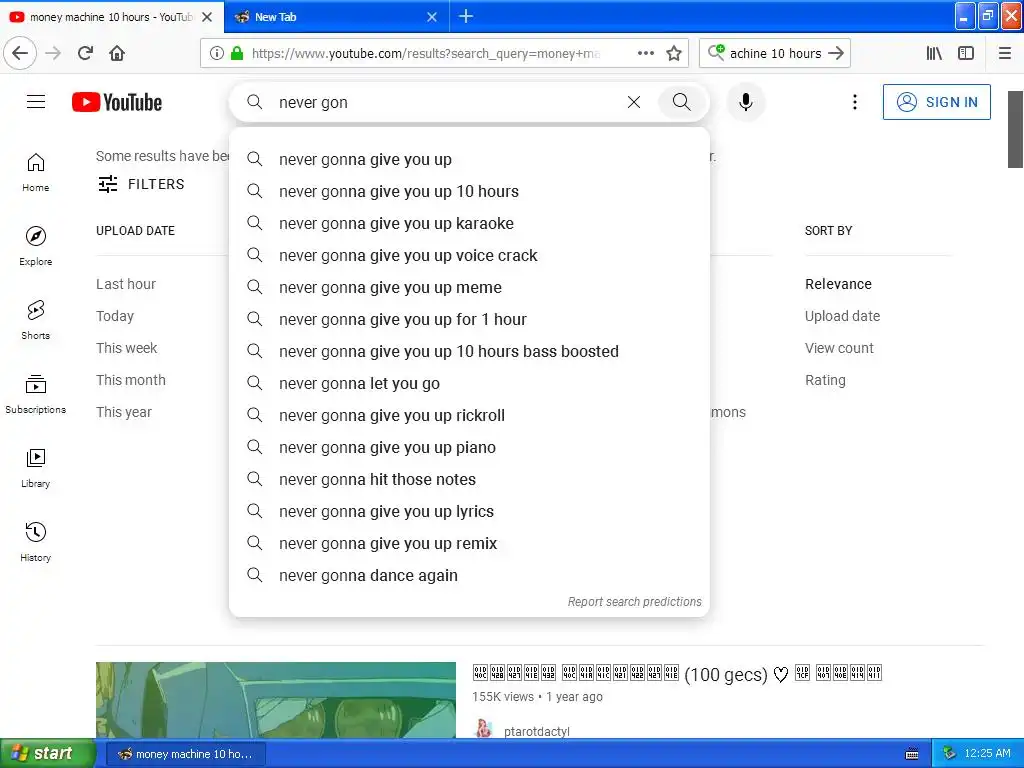Viewport: 1024px width, 768px height.
Task: Sort by Upload date
Action: (x=842, y=316)
